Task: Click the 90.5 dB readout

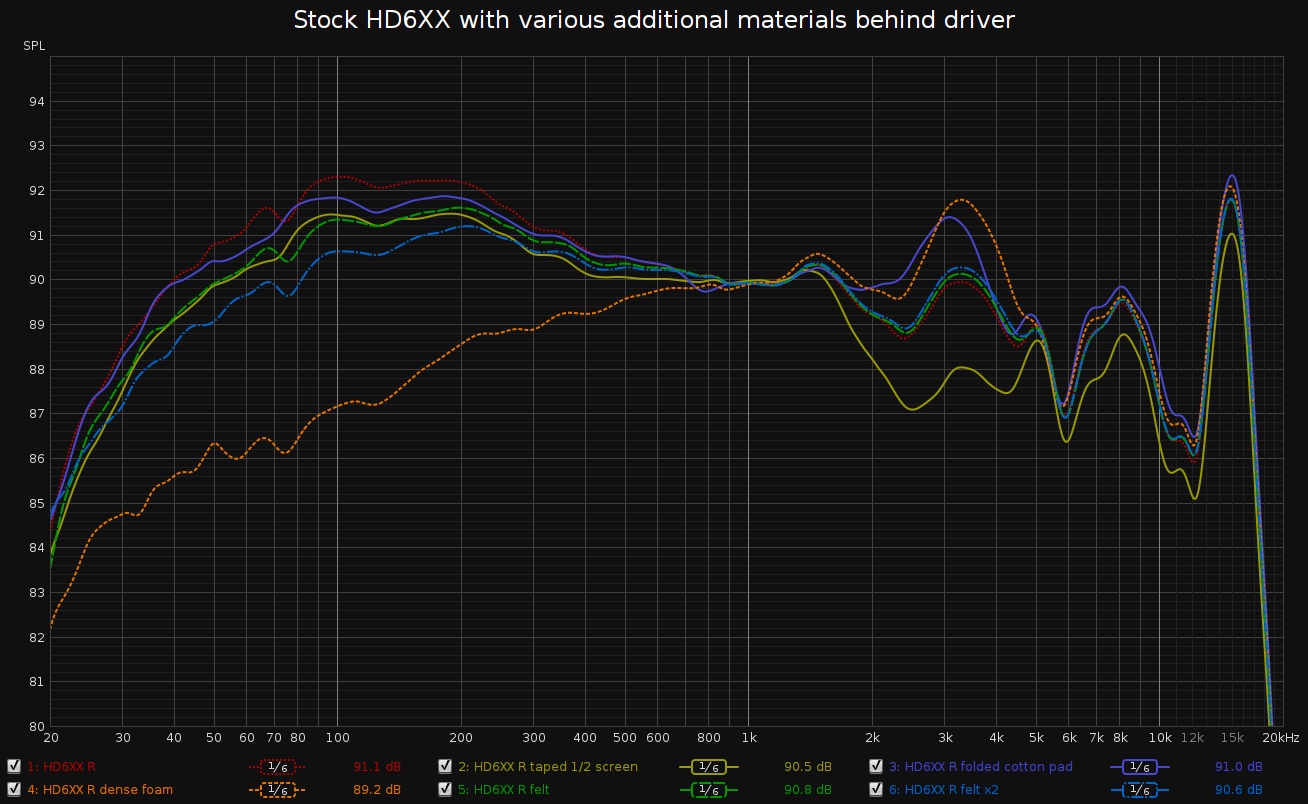Action: point(808,767)
